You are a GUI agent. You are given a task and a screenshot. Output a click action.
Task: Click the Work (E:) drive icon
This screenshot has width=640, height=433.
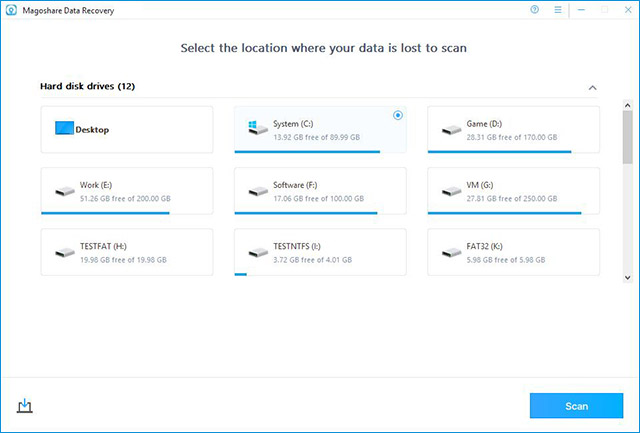(65, 191)
